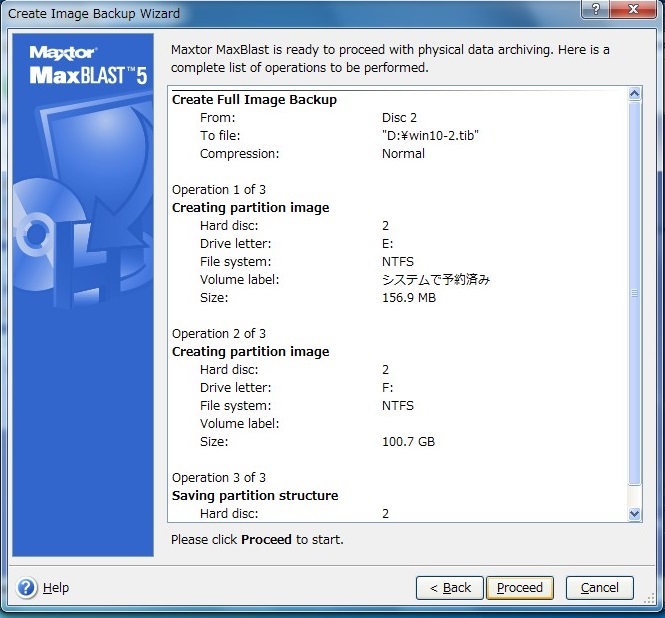Click 'Operation 2 of 3' line
Screen dimensions: 665x618
pyautogui.click(x=219, y=333)
